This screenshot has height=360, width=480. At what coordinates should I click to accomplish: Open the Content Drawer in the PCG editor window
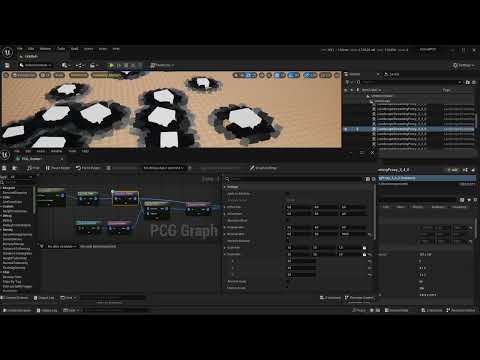(x=15, y=298)
